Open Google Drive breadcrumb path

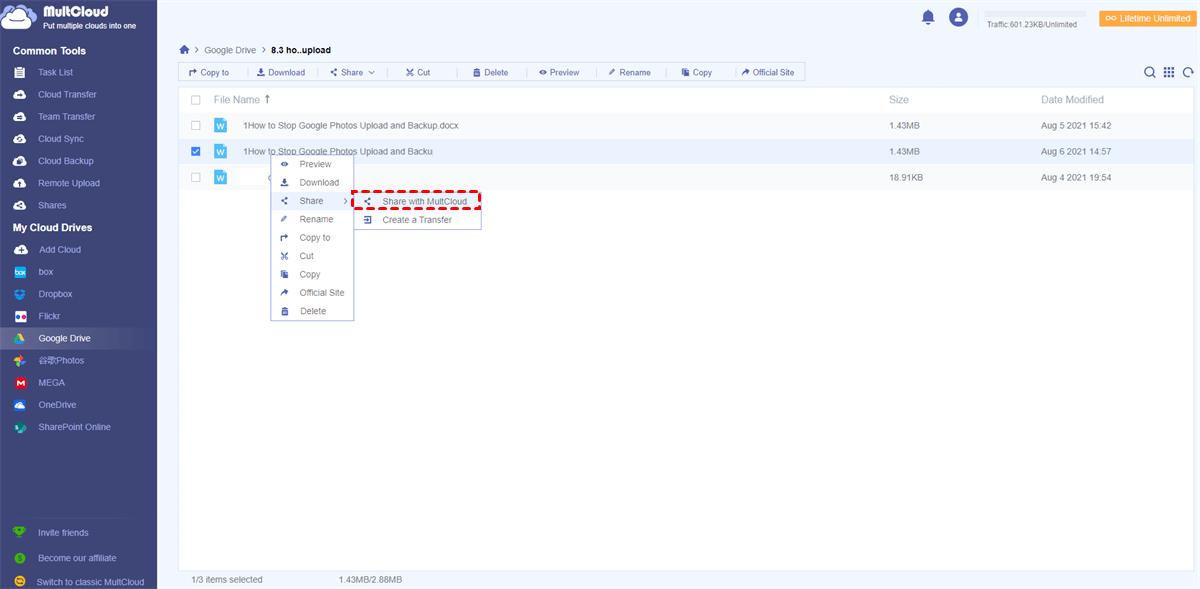pyautogui.click(x=230, y=49)
